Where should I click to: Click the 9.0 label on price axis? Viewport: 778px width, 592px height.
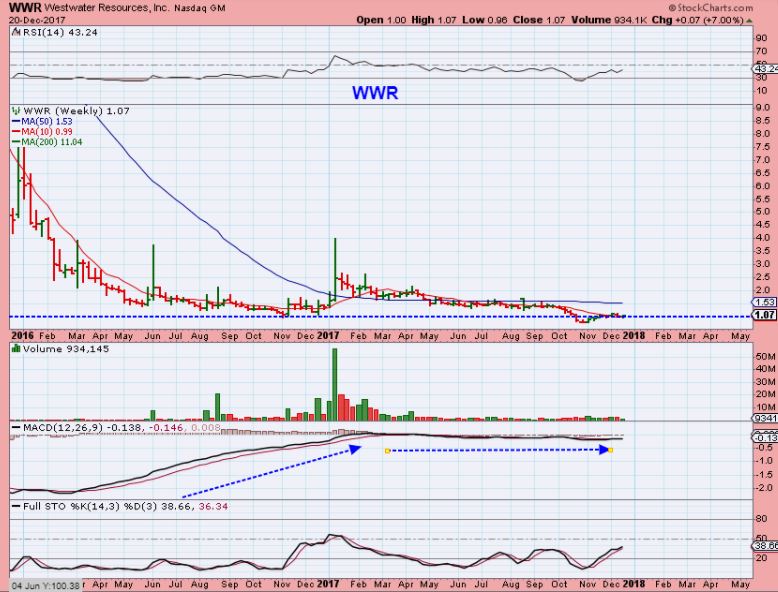(x=763, y=108)
